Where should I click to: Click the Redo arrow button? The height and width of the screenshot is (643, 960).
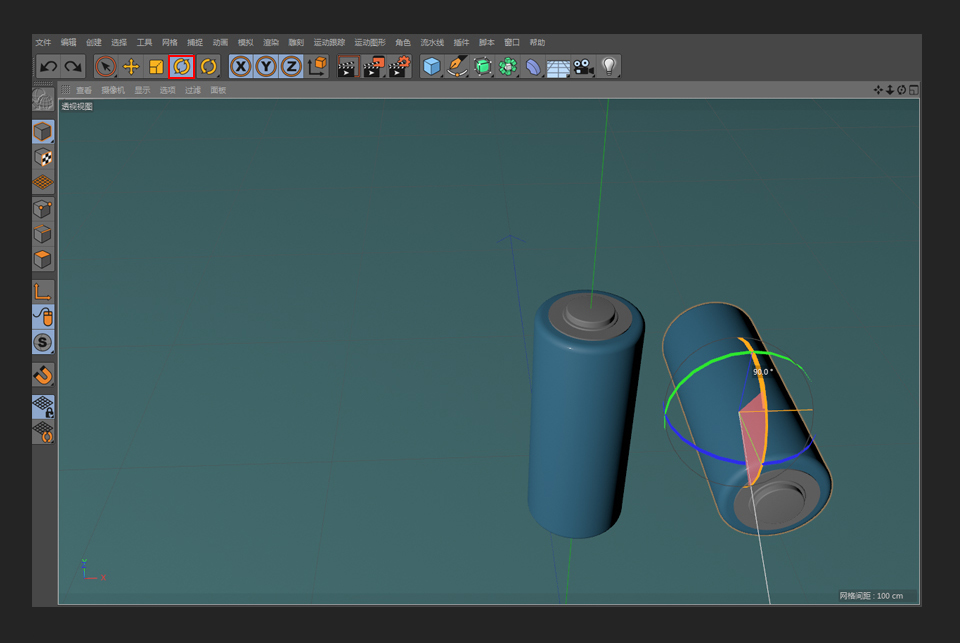tap(72, 66)
